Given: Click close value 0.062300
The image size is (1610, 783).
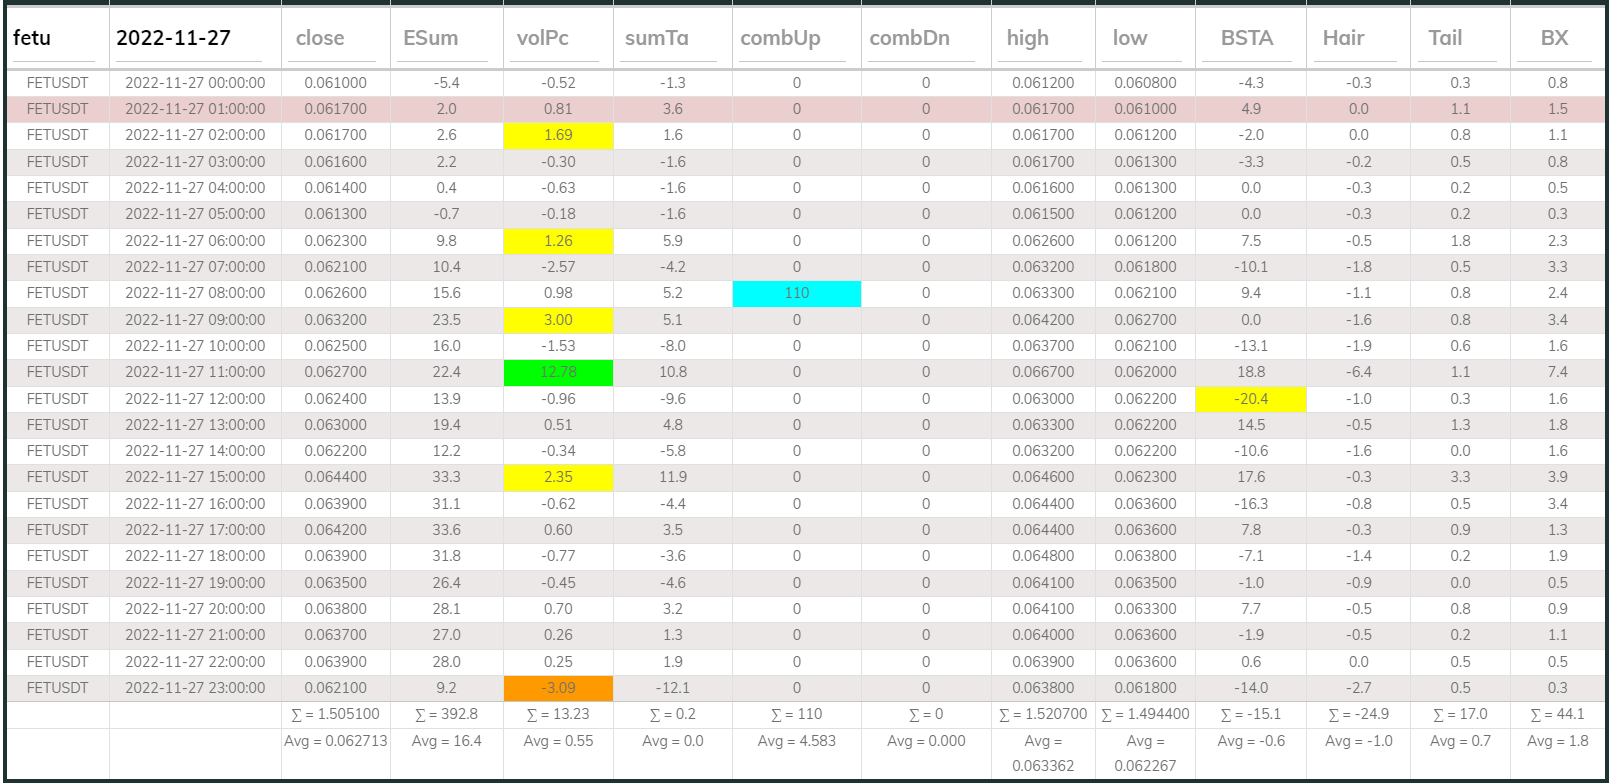Looking at the screenshot, I should [335, 241].
